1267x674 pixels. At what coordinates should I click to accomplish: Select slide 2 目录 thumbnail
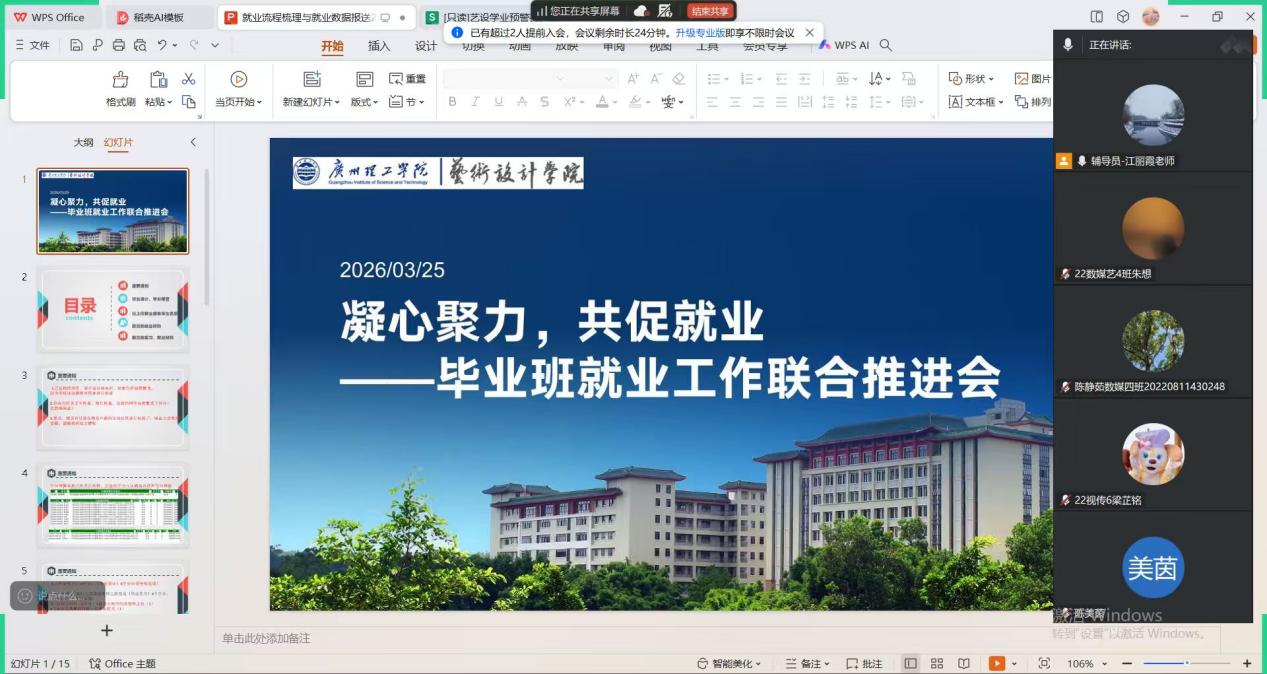(113, 309)
